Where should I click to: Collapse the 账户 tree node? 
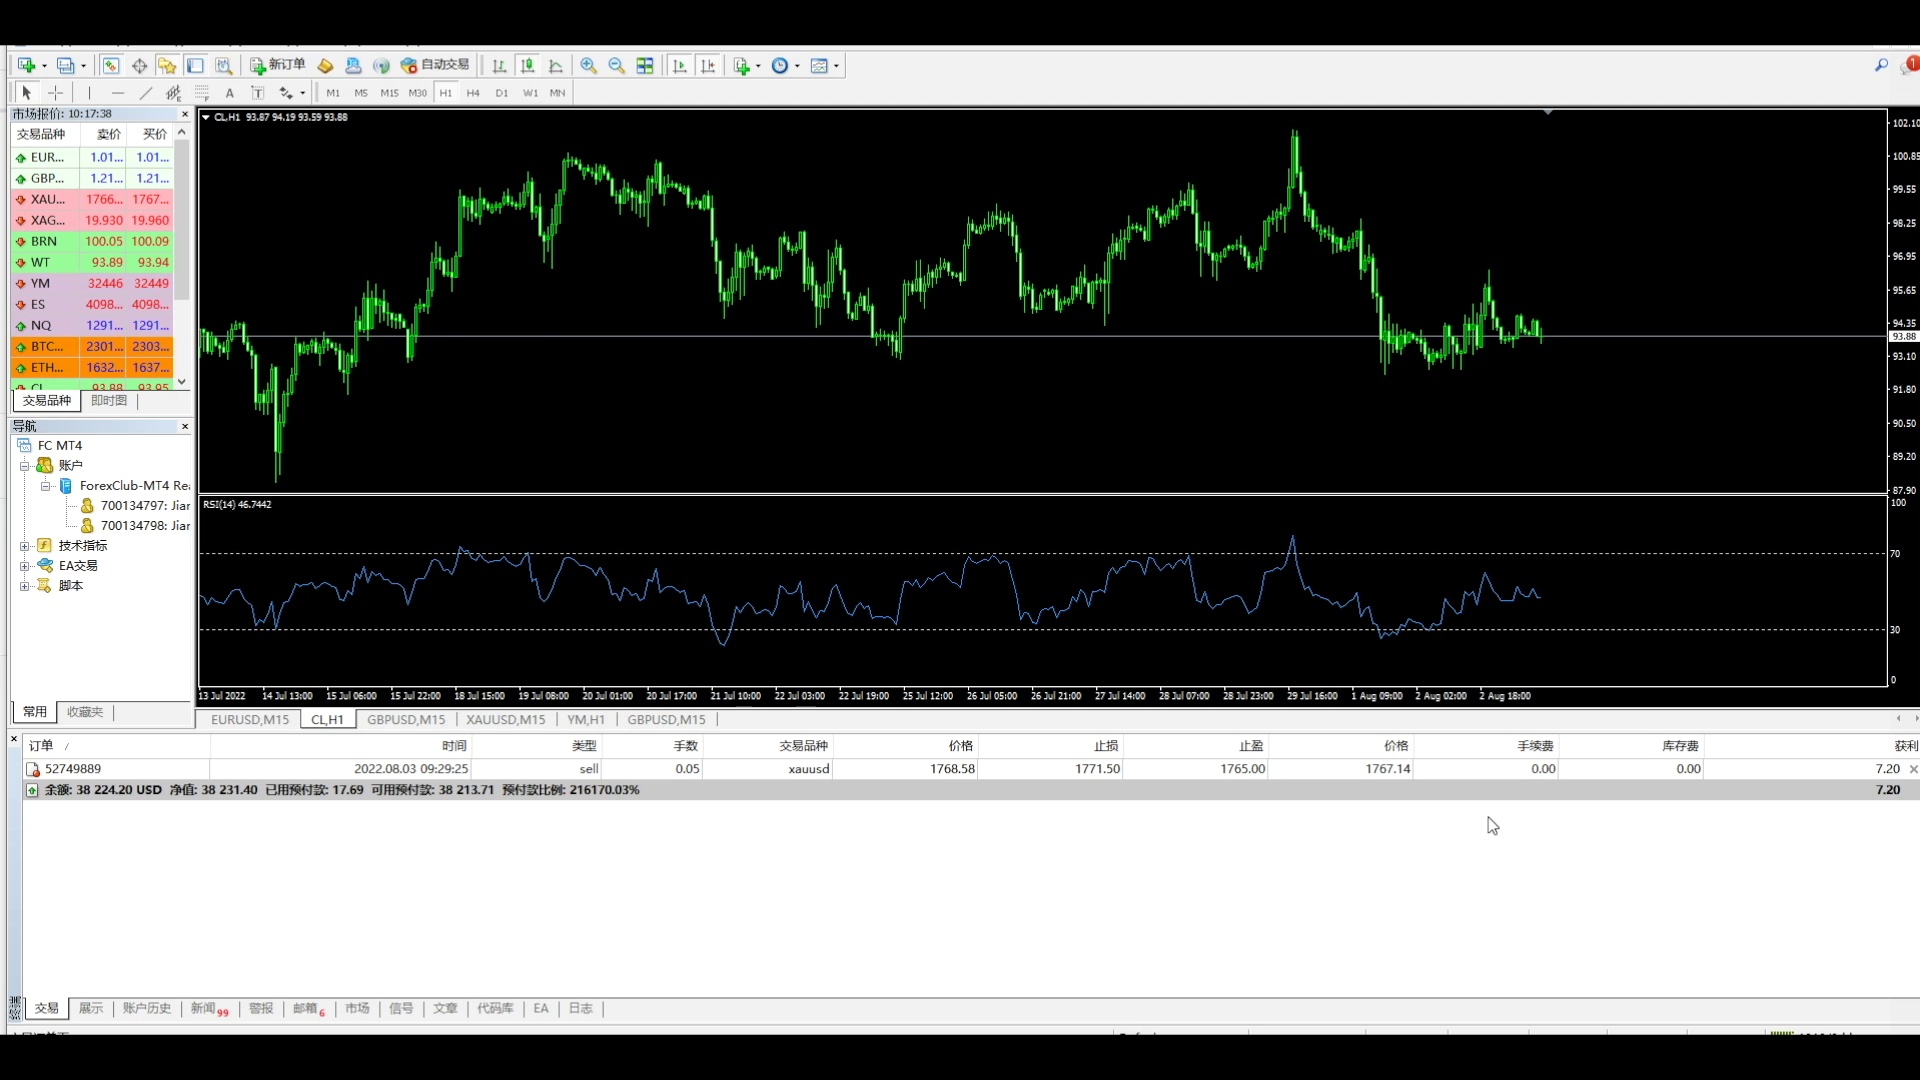(24, 466)
